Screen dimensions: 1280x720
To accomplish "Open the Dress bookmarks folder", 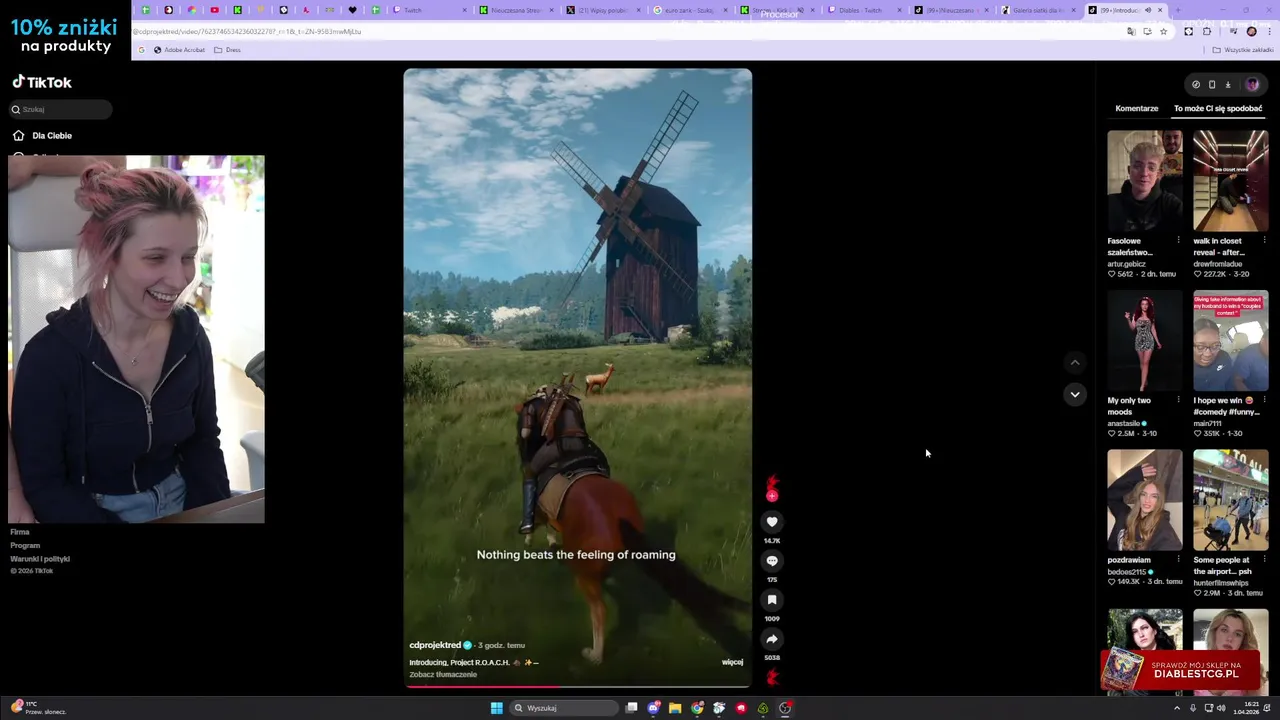I will (227, 49).
